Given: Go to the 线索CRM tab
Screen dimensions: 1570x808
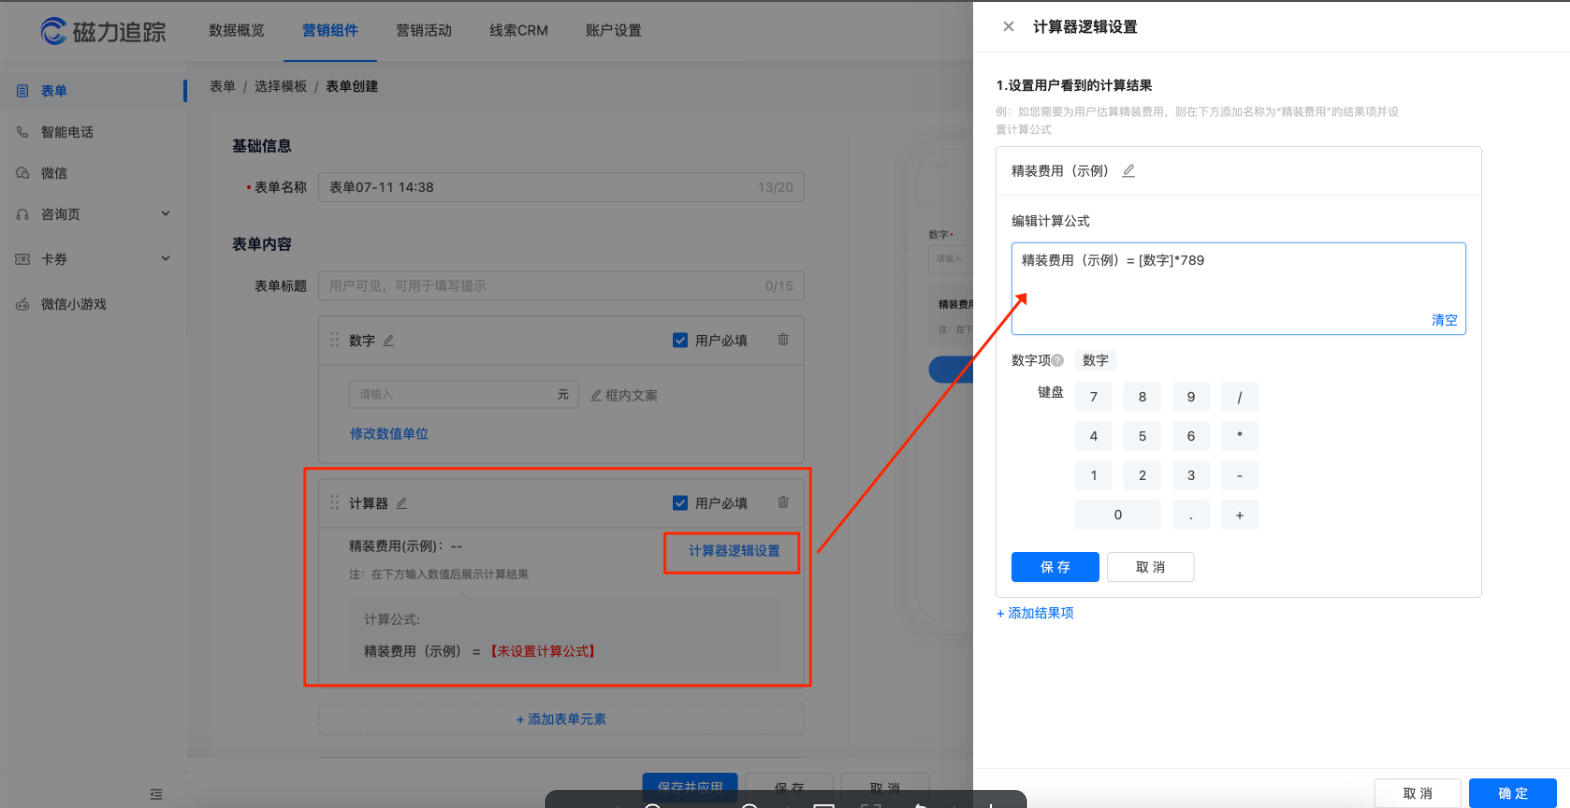Looking at the screenshot, I should pos(519,31).
